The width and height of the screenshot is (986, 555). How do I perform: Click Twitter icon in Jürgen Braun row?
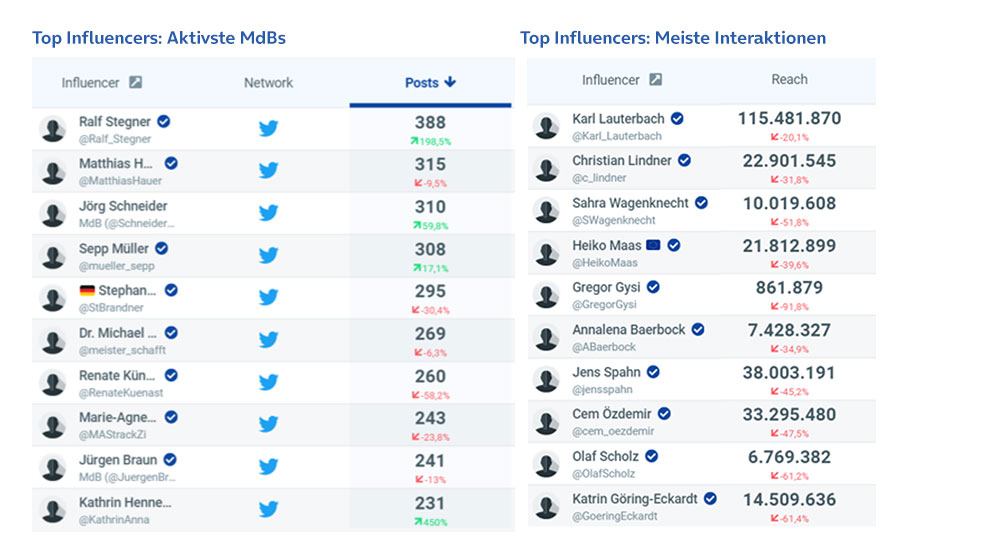pyautogui.click(x=268, y=466)
